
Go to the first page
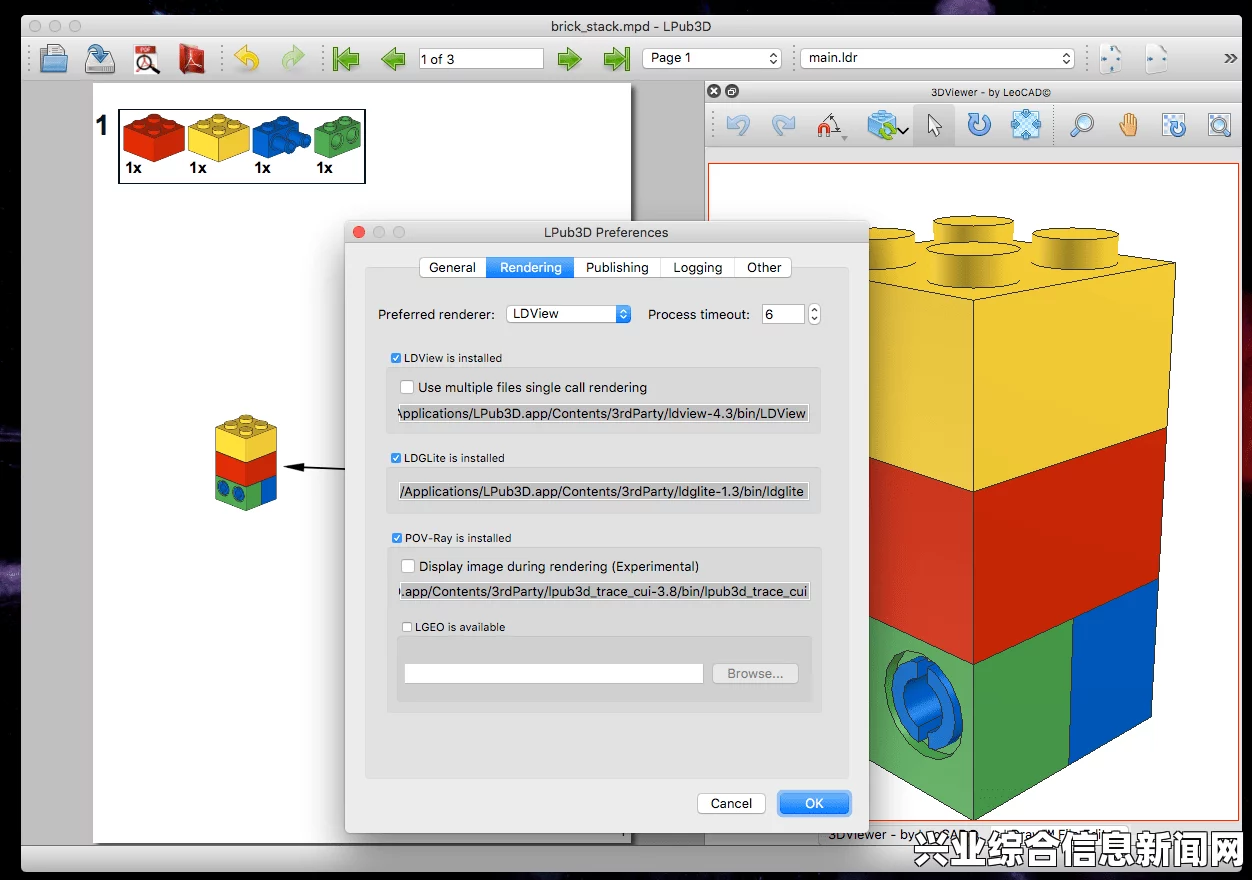point(346,59)
